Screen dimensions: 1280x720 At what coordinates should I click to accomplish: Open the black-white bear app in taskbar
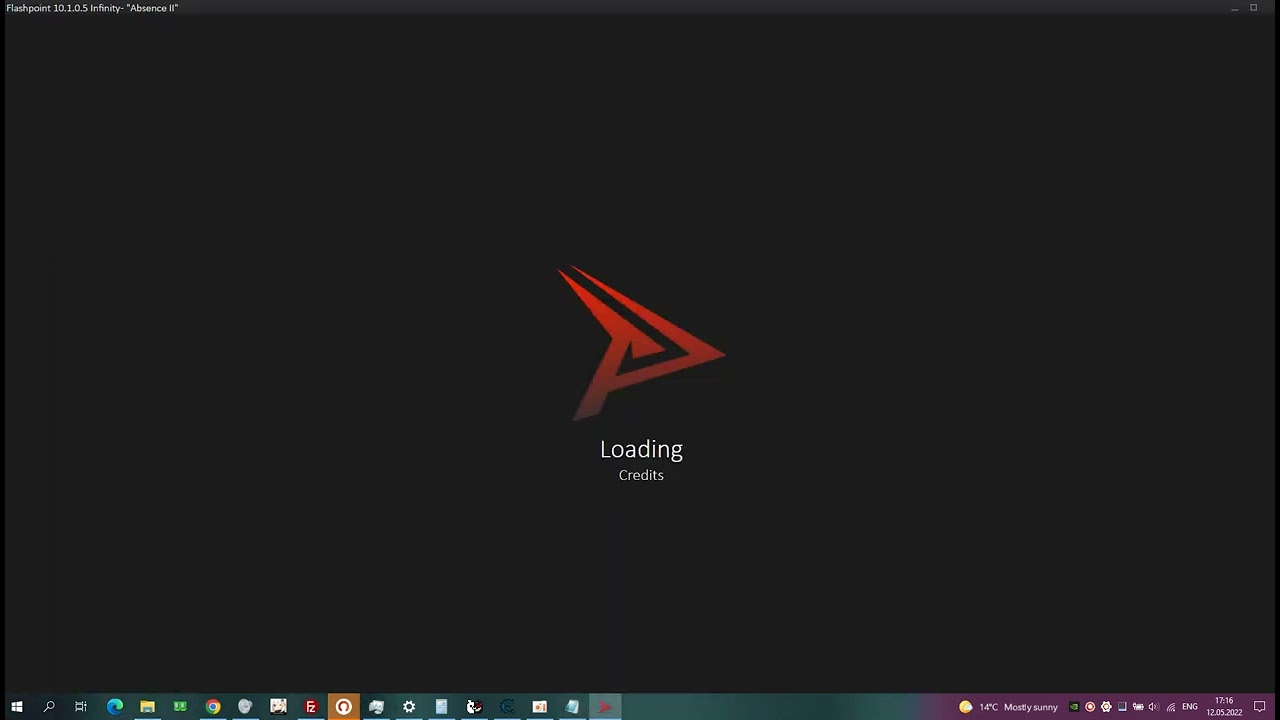click(x=474, y=707)
